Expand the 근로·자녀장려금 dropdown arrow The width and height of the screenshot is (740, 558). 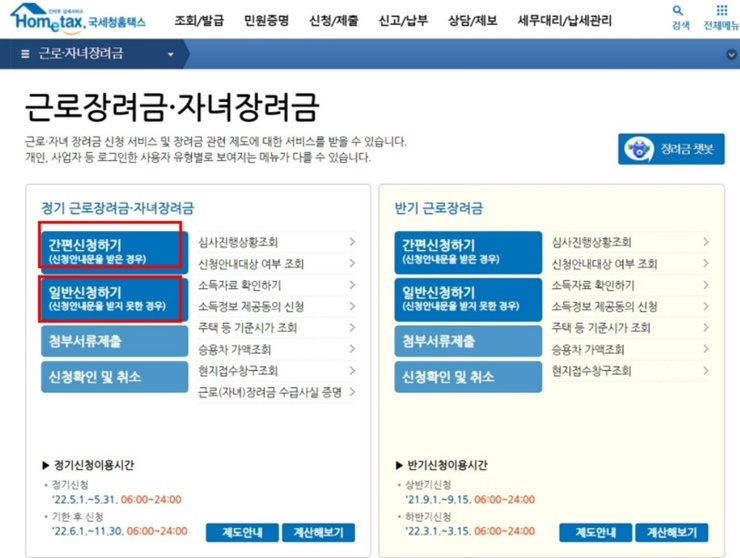(x=170, y=54)
